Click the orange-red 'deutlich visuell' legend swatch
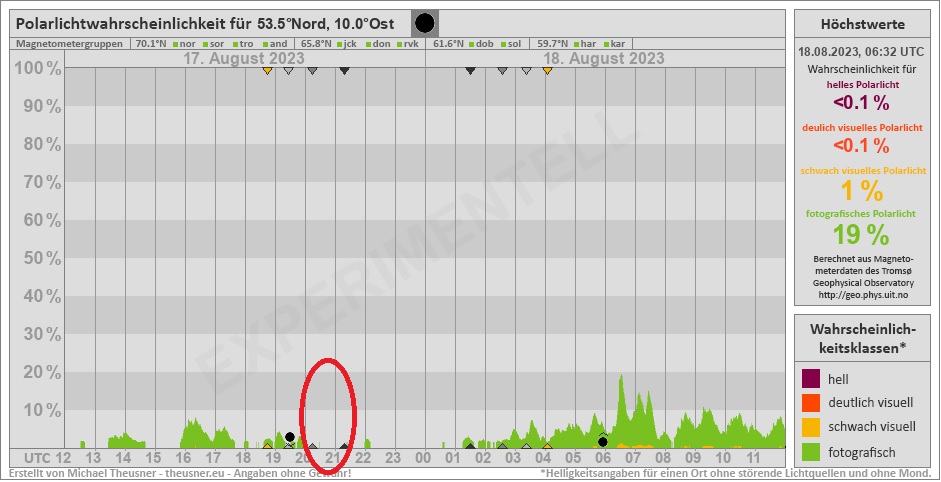Viewport: 941px width, 482px height. 811,403
